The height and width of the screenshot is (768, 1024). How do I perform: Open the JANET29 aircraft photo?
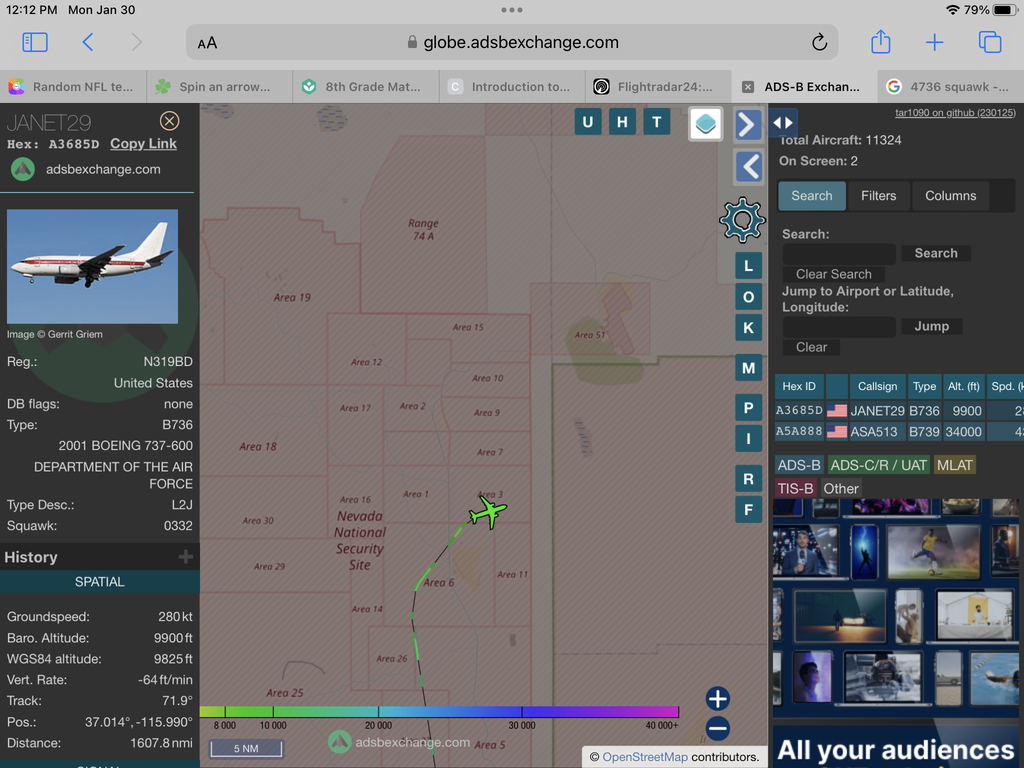tap(92, 266)
